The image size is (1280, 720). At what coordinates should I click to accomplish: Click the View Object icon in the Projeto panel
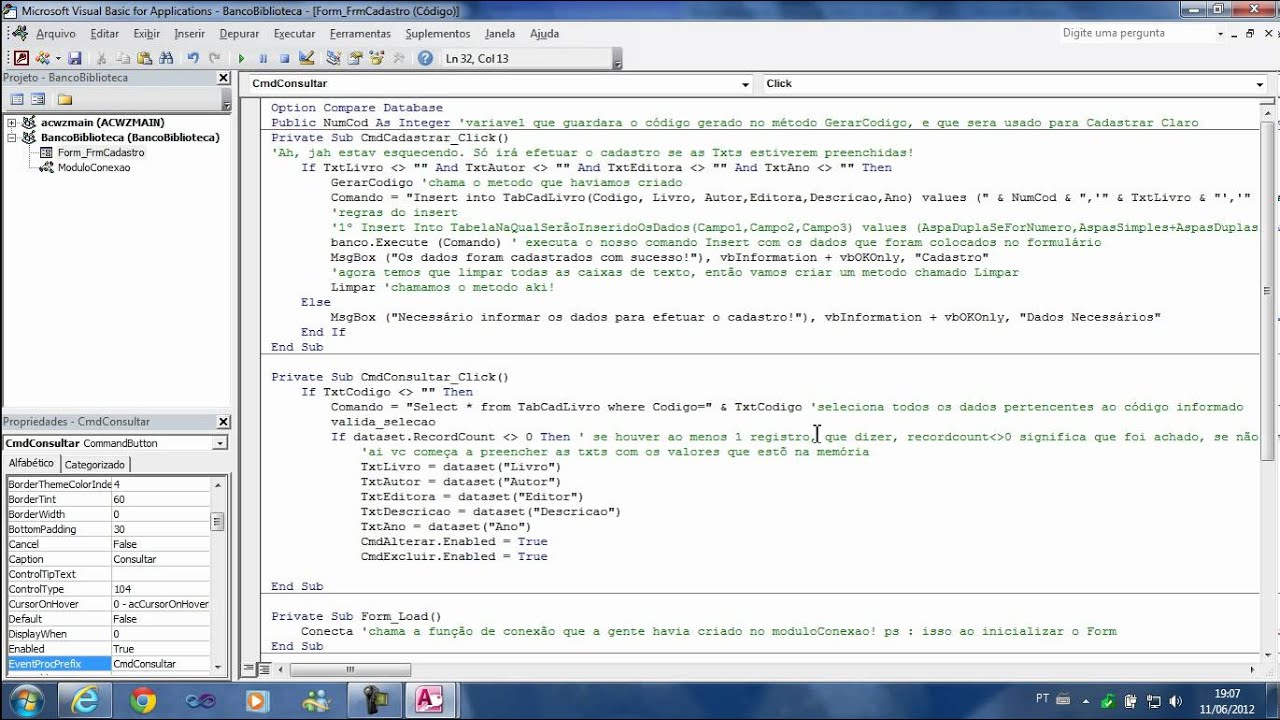[x=38, y=99]
